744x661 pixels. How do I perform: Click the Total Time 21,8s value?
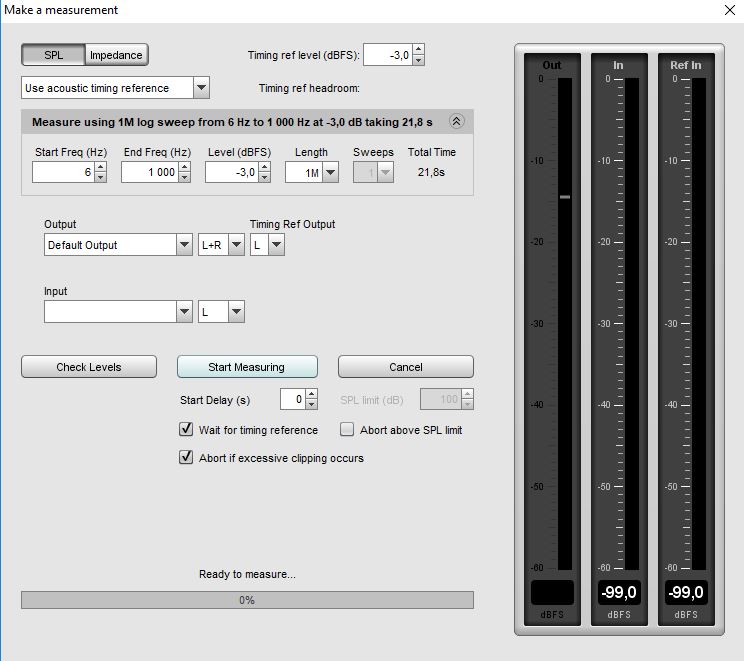click(431, 172)
